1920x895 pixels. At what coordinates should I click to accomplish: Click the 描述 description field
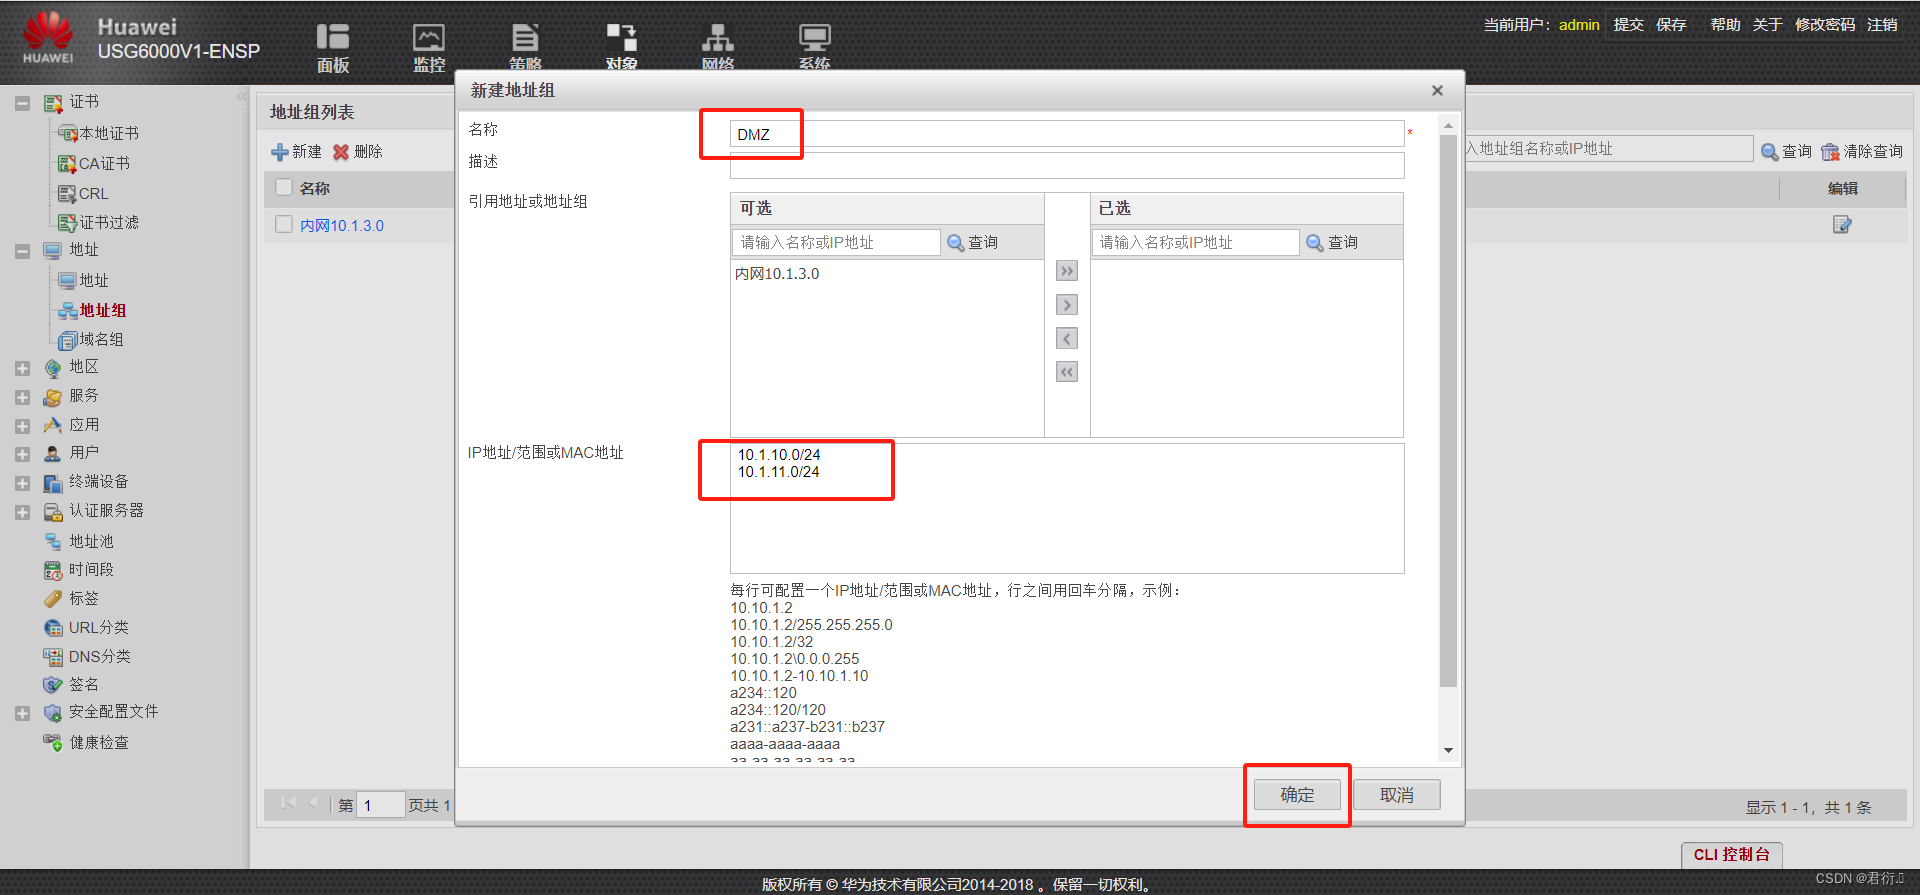[x=1067, y=165]
